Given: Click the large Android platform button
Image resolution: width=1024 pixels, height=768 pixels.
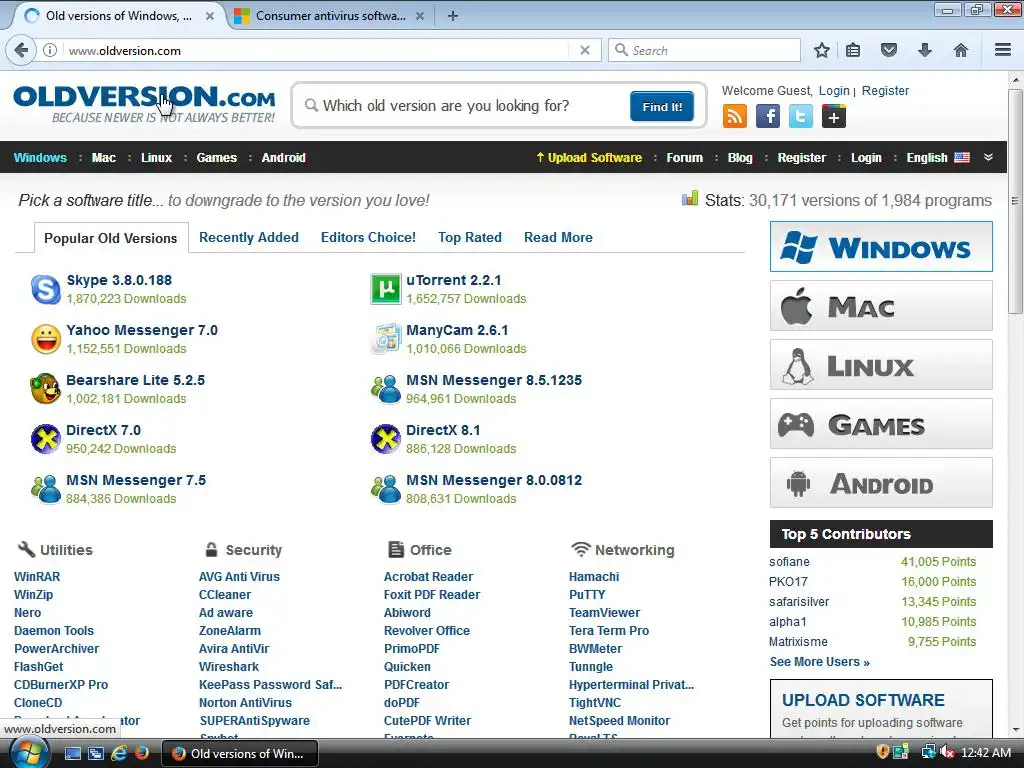Looking at the screenshot, I should 881,483.
